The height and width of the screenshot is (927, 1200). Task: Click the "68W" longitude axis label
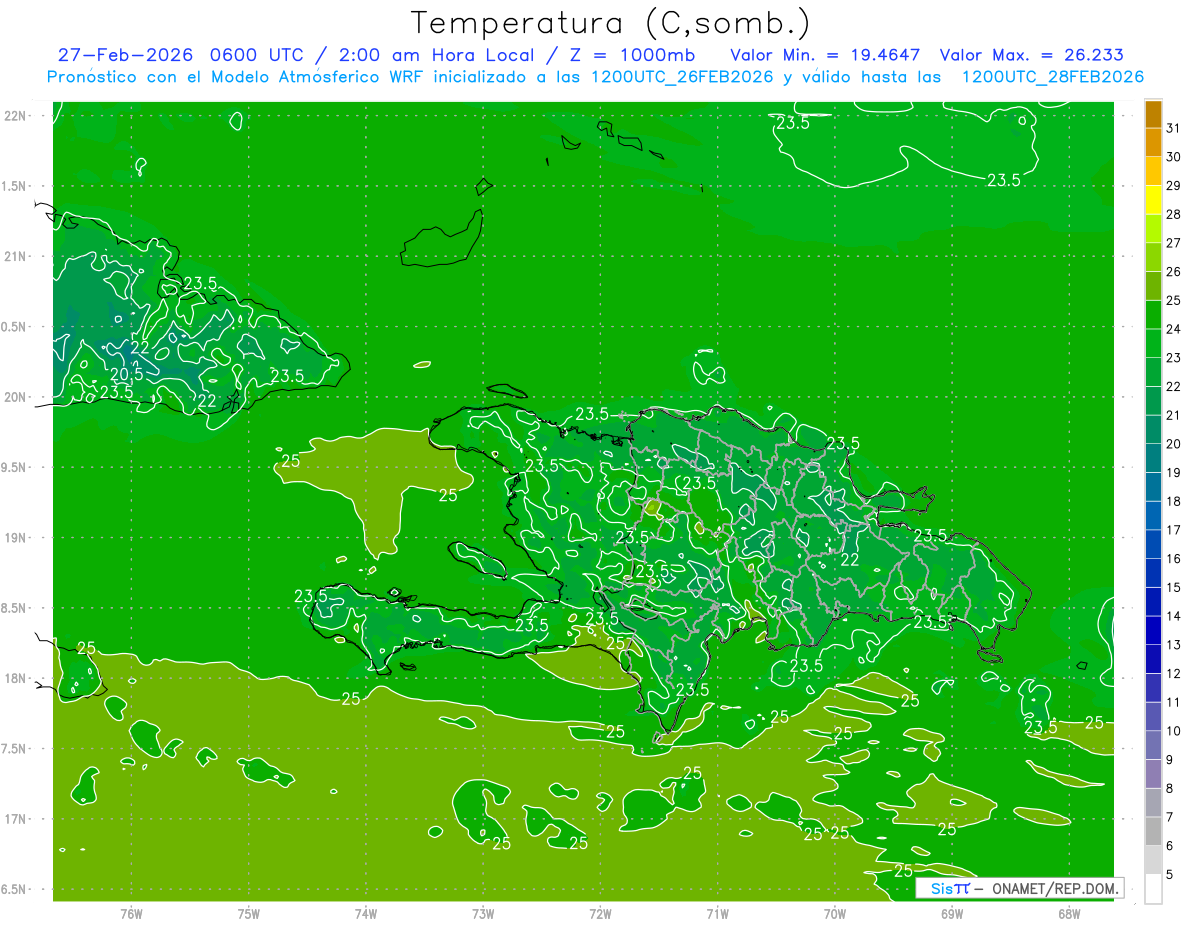1069,914
